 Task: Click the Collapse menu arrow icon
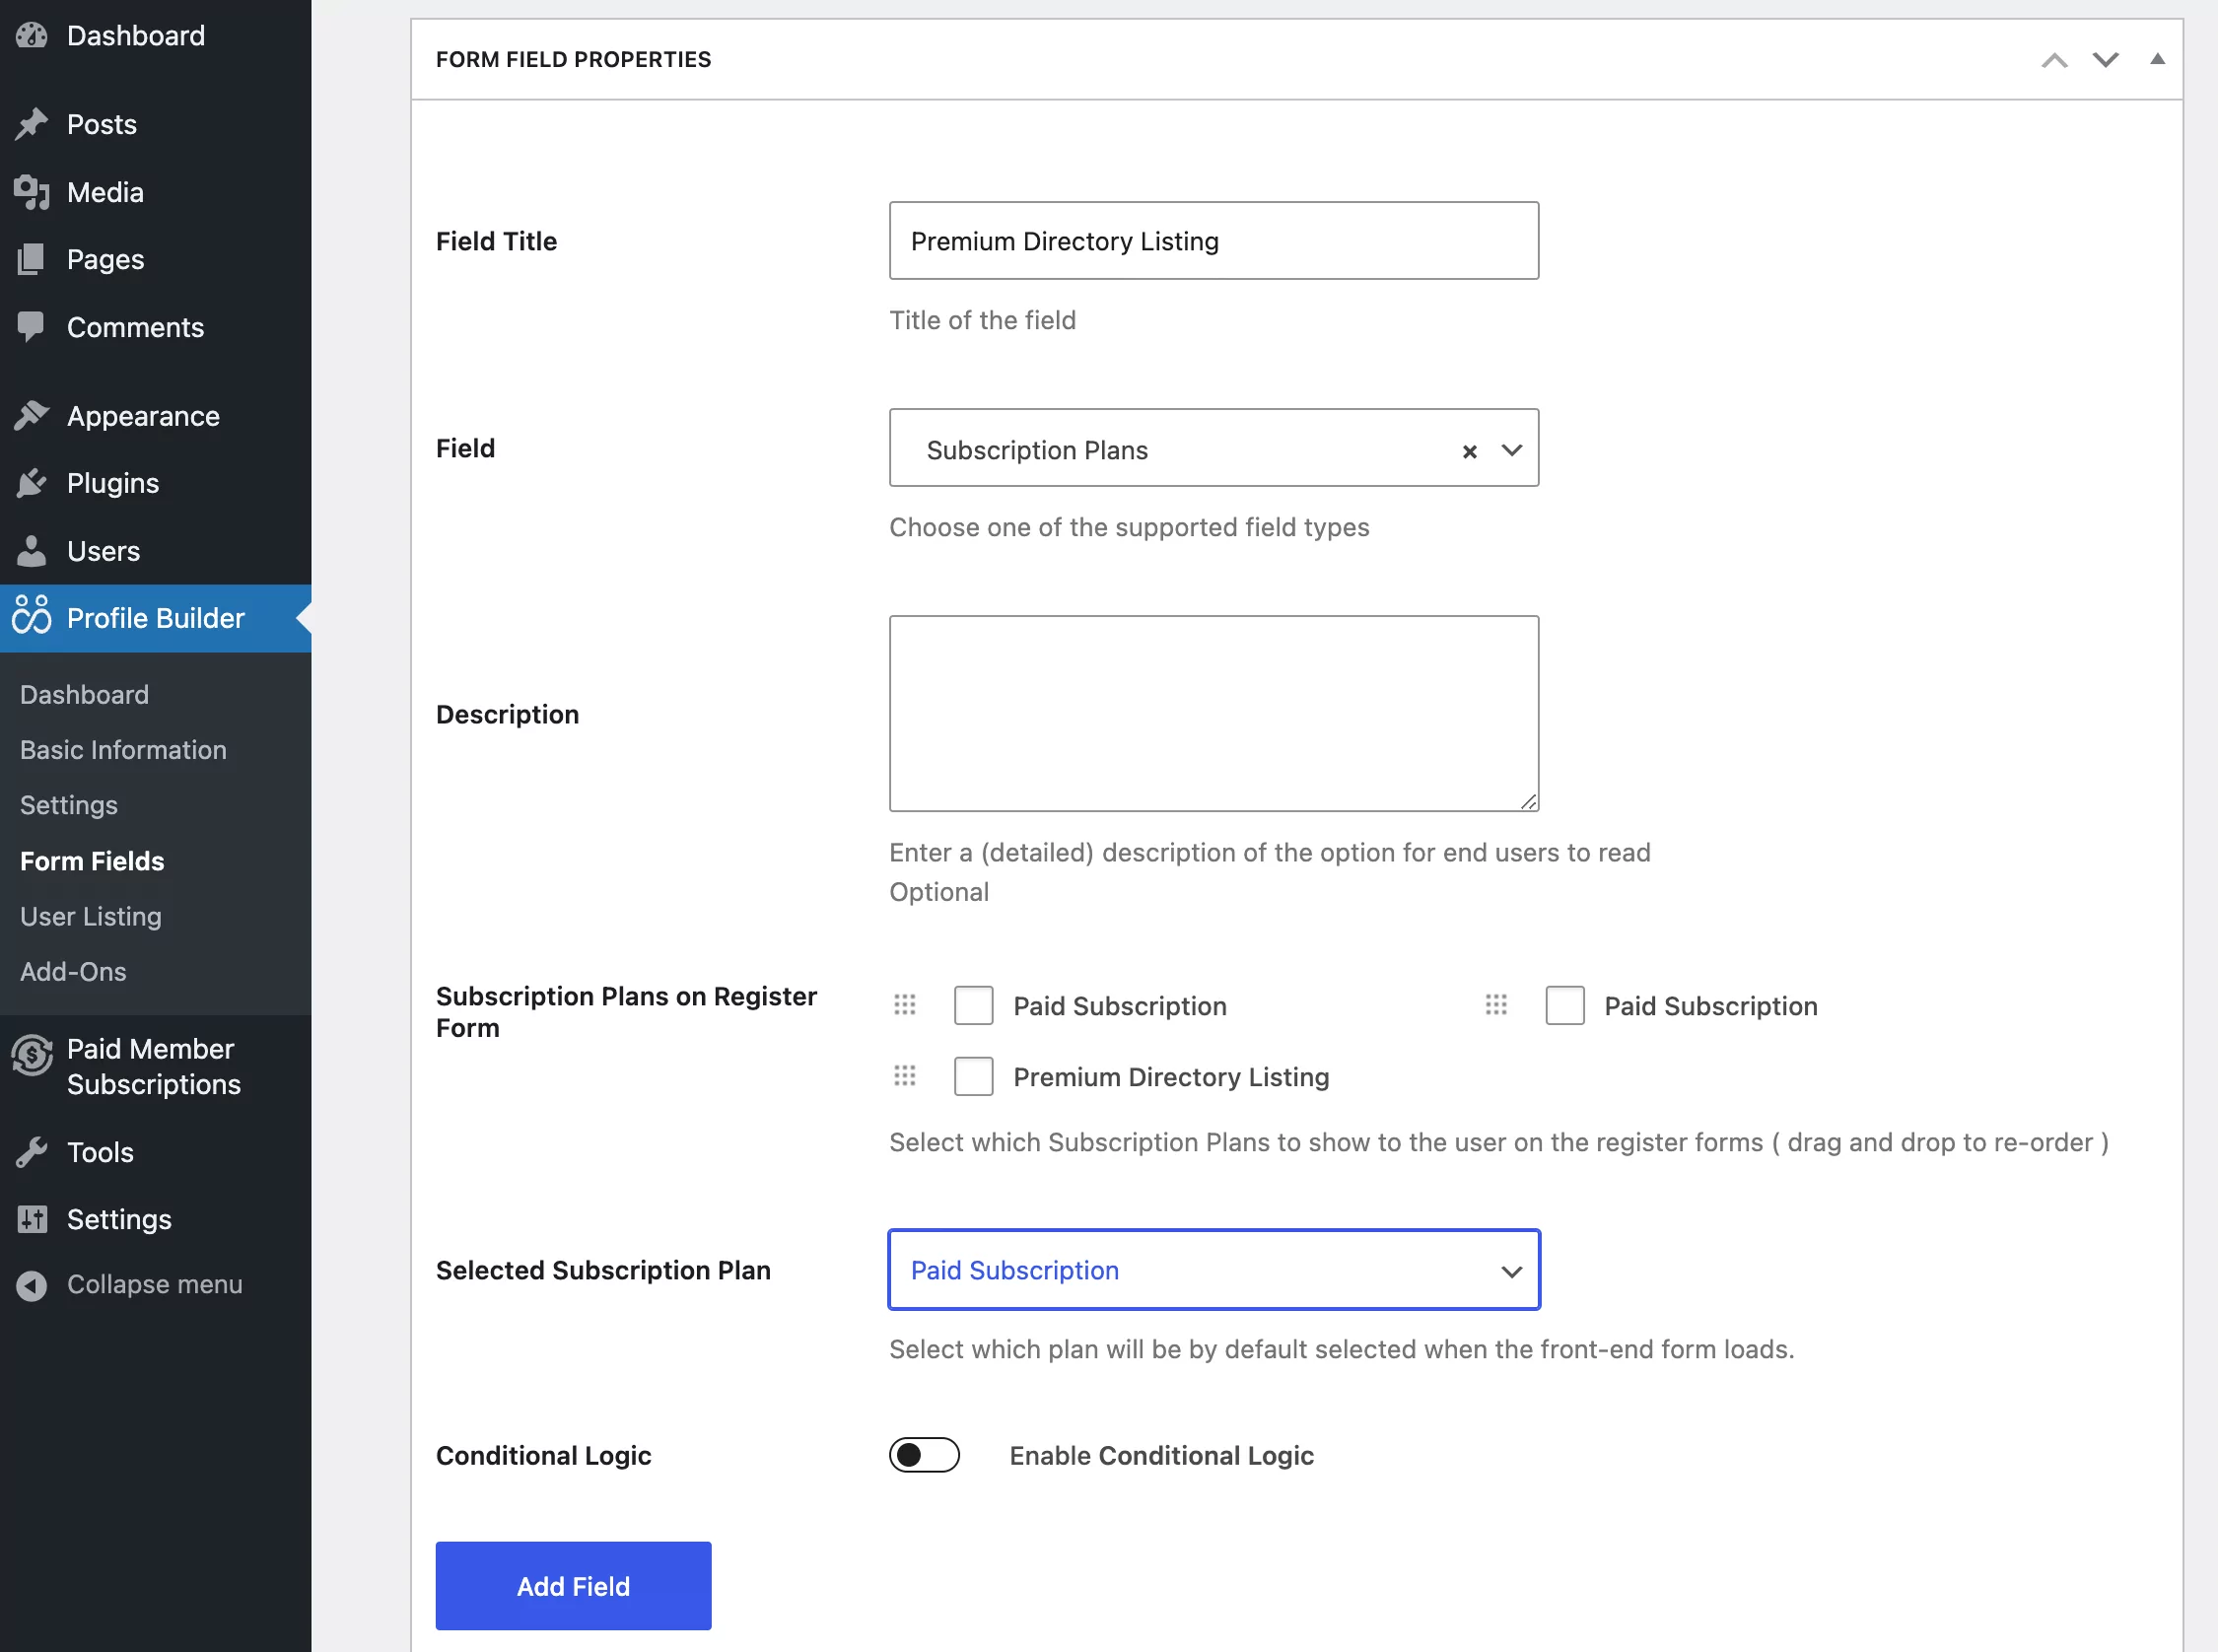coord(30,1284)
